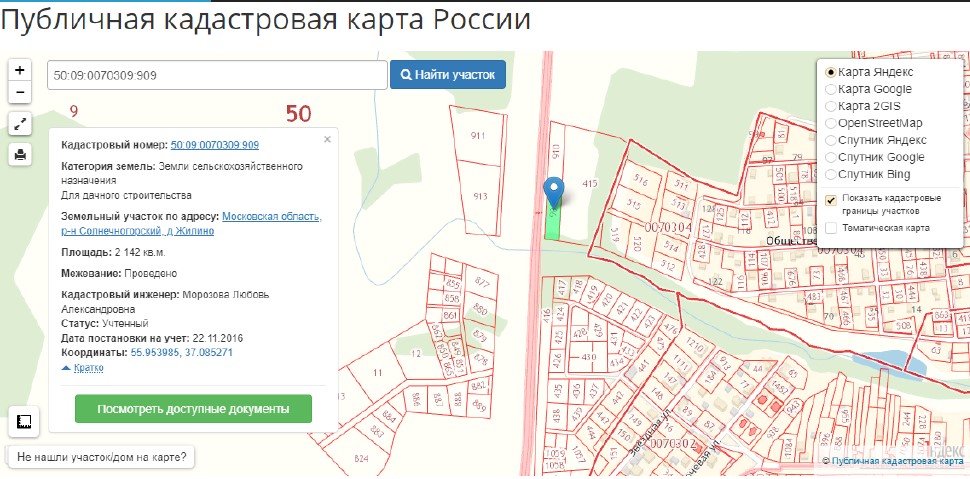Select Карта Google map layer
Viewport: 970px width, 479px height.
[x=831, y=90]
